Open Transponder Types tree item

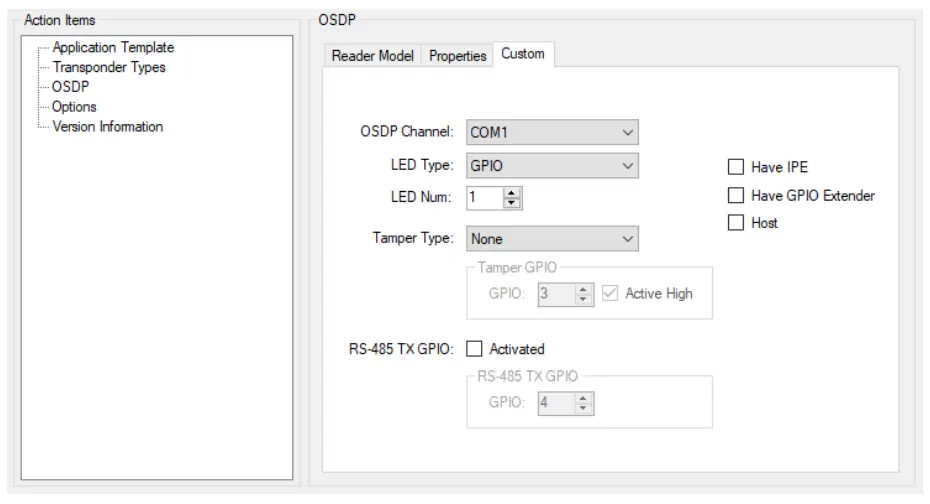tap(109, 67)
